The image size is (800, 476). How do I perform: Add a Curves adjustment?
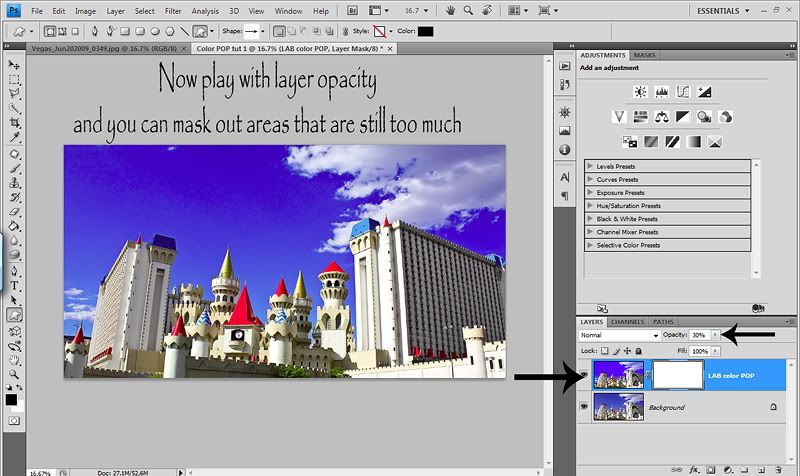[684, 92]
